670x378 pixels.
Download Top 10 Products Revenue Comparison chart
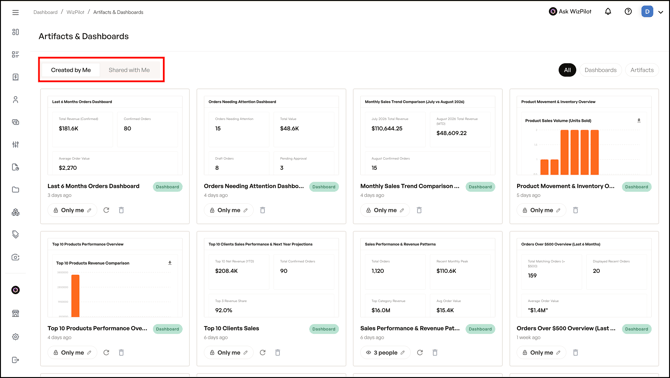pyautogui.click(x=170, y=263)
